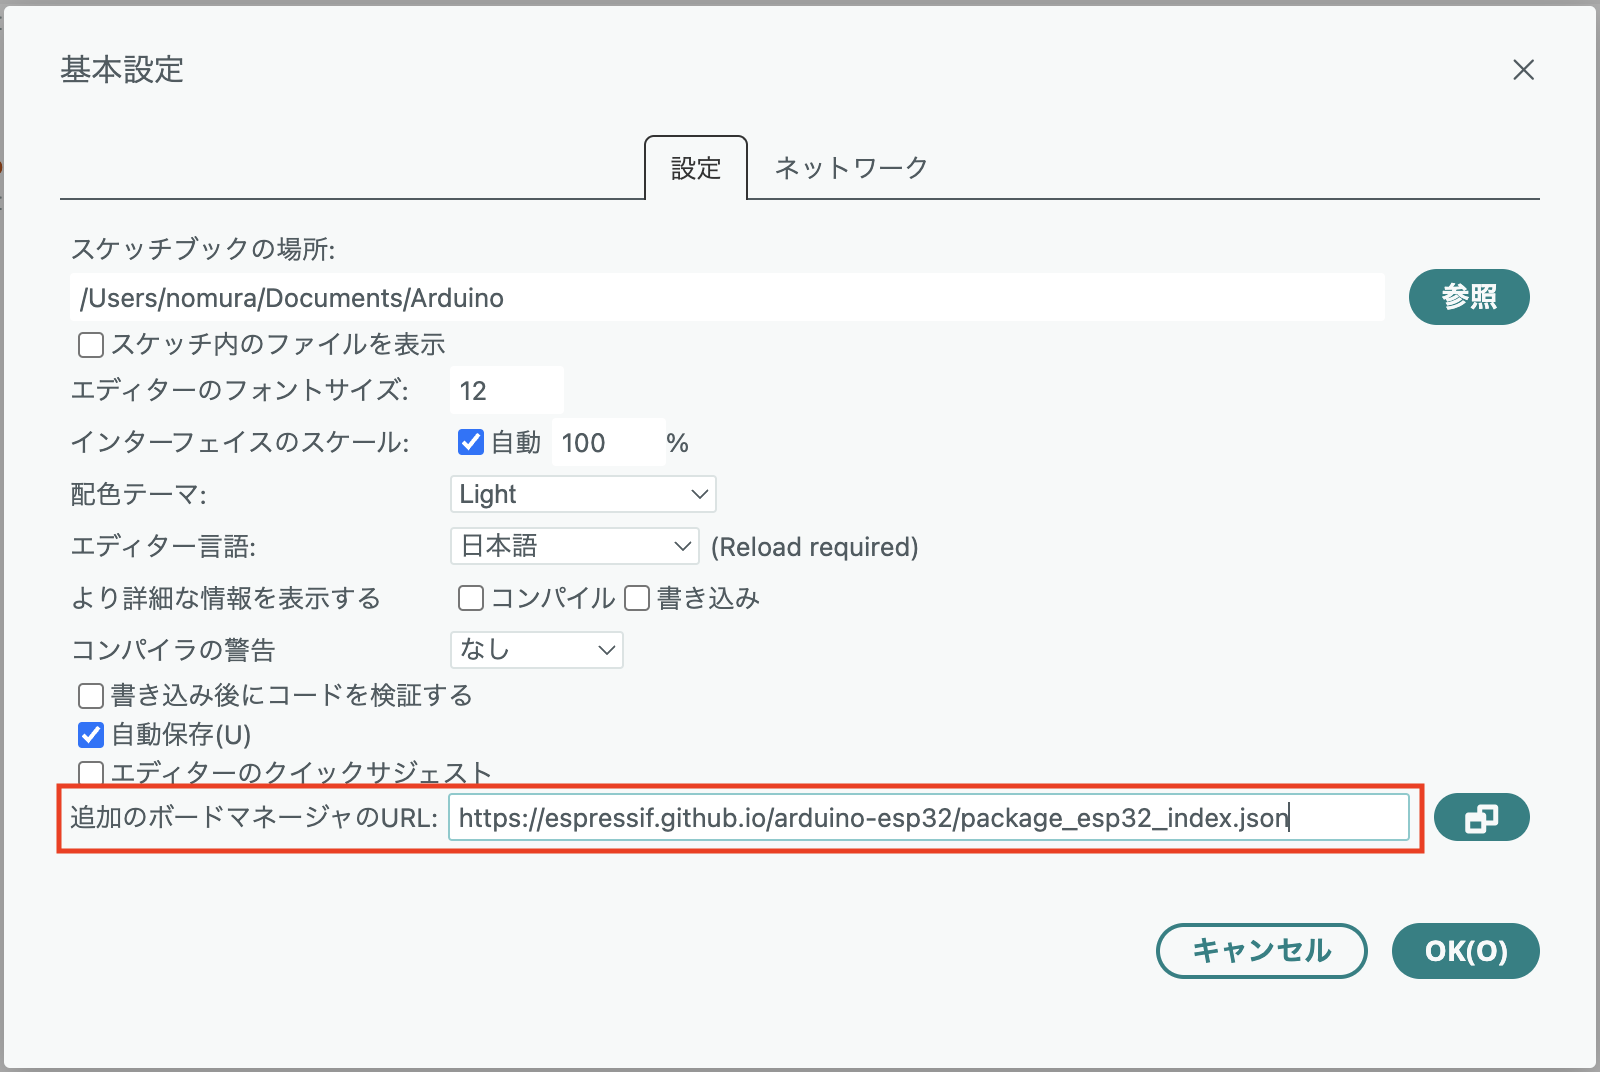
Task: Open the エディター言語 日本語 dropdown
Action: point(575,546)
